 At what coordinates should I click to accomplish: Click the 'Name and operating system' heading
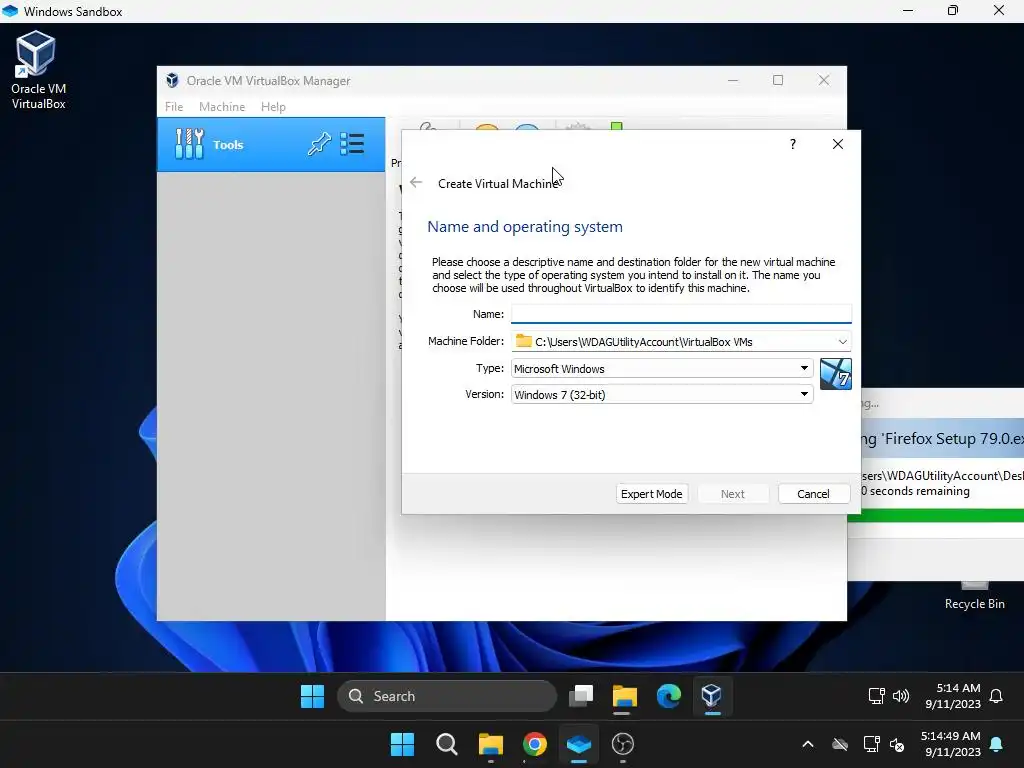point(524,227)
